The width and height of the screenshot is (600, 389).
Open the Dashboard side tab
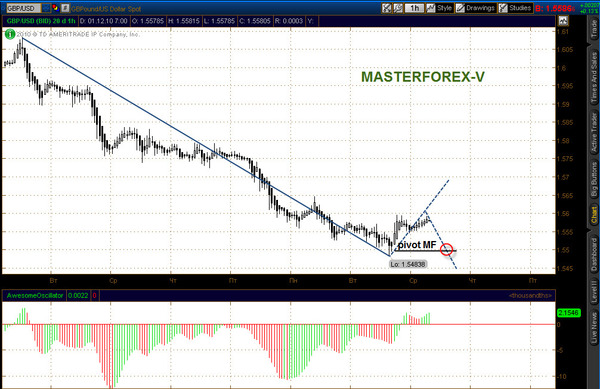[593, 254]
